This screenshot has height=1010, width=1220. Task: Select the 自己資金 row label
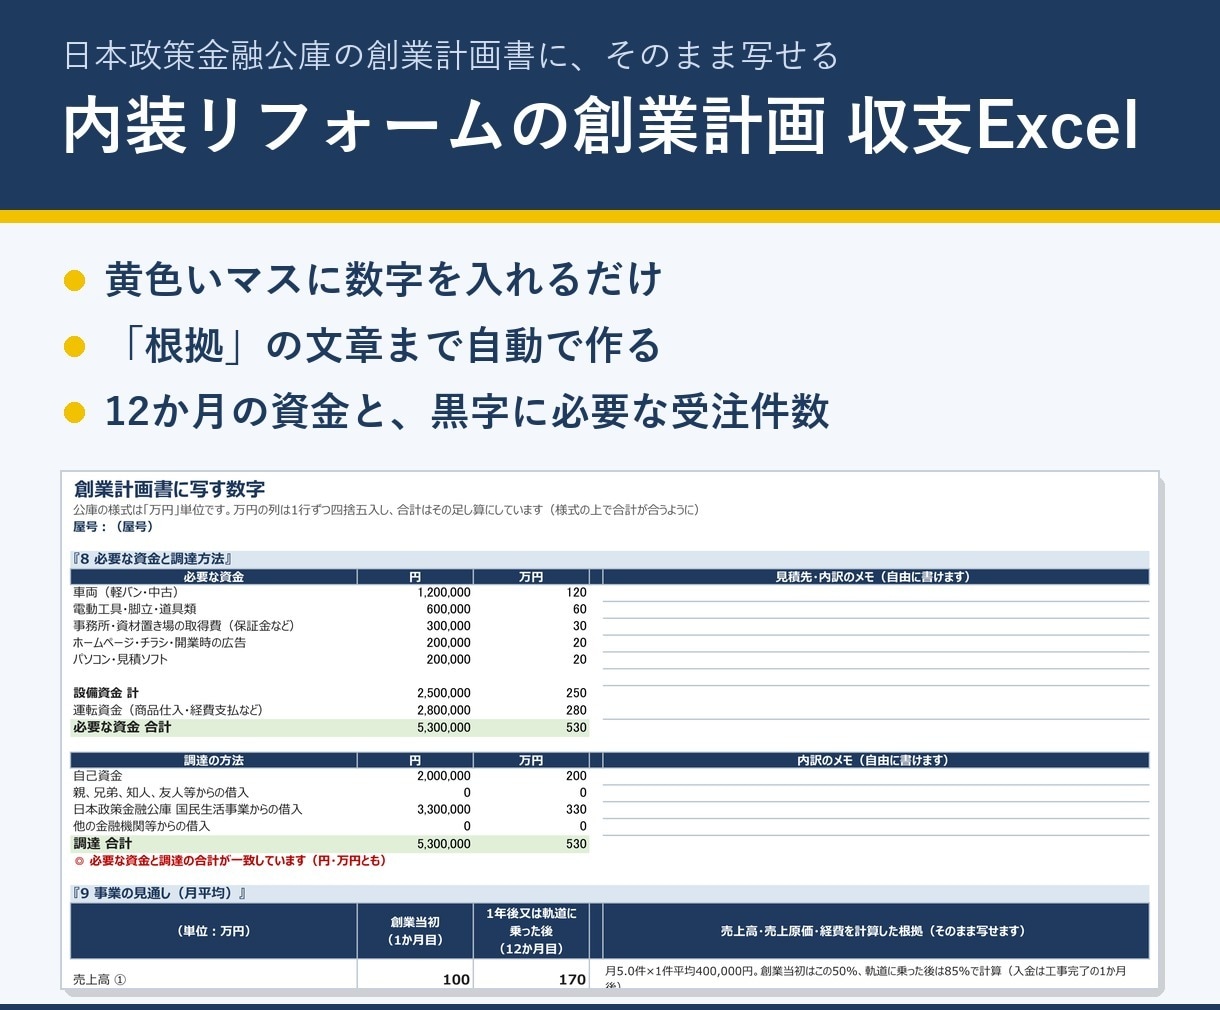click(x=98, y=776)
